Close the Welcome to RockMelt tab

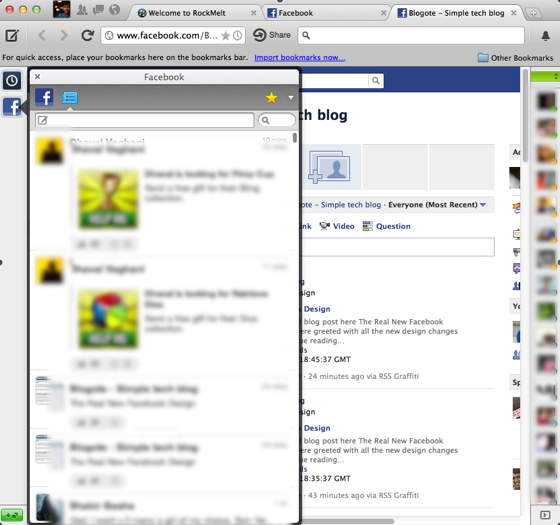point(253,13)
